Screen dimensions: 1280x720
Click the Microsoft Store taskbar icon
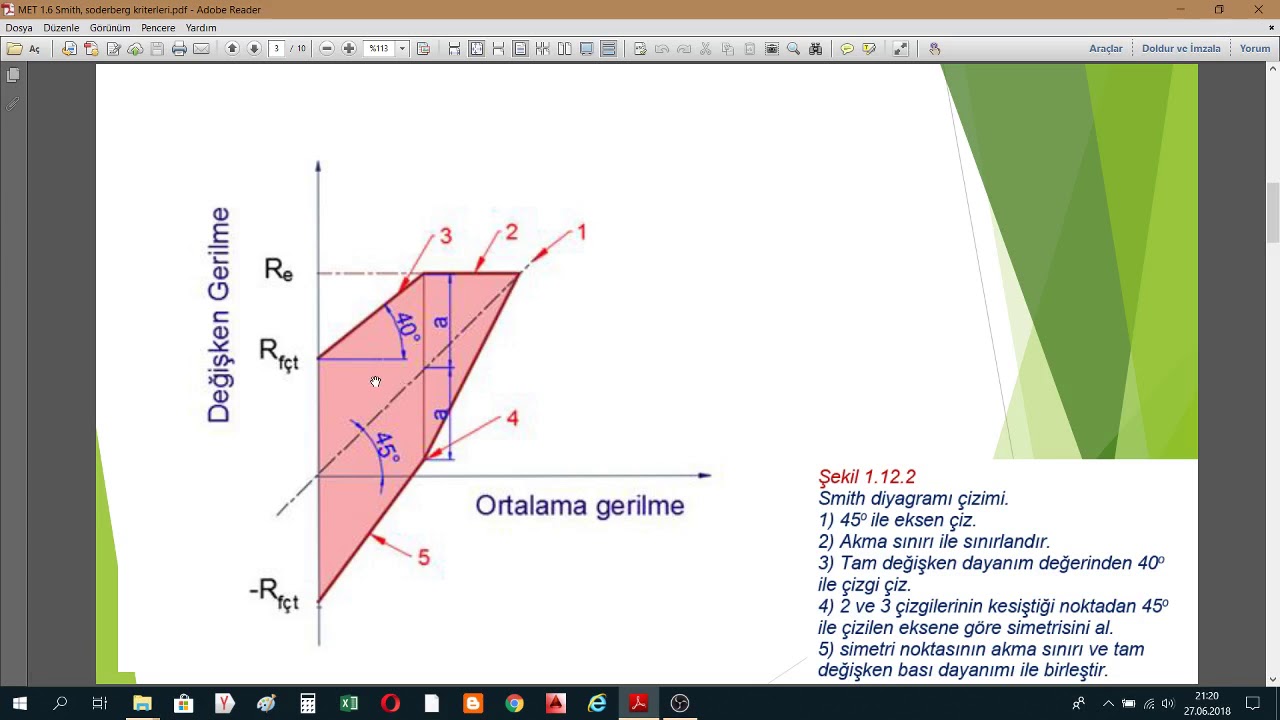184,704
